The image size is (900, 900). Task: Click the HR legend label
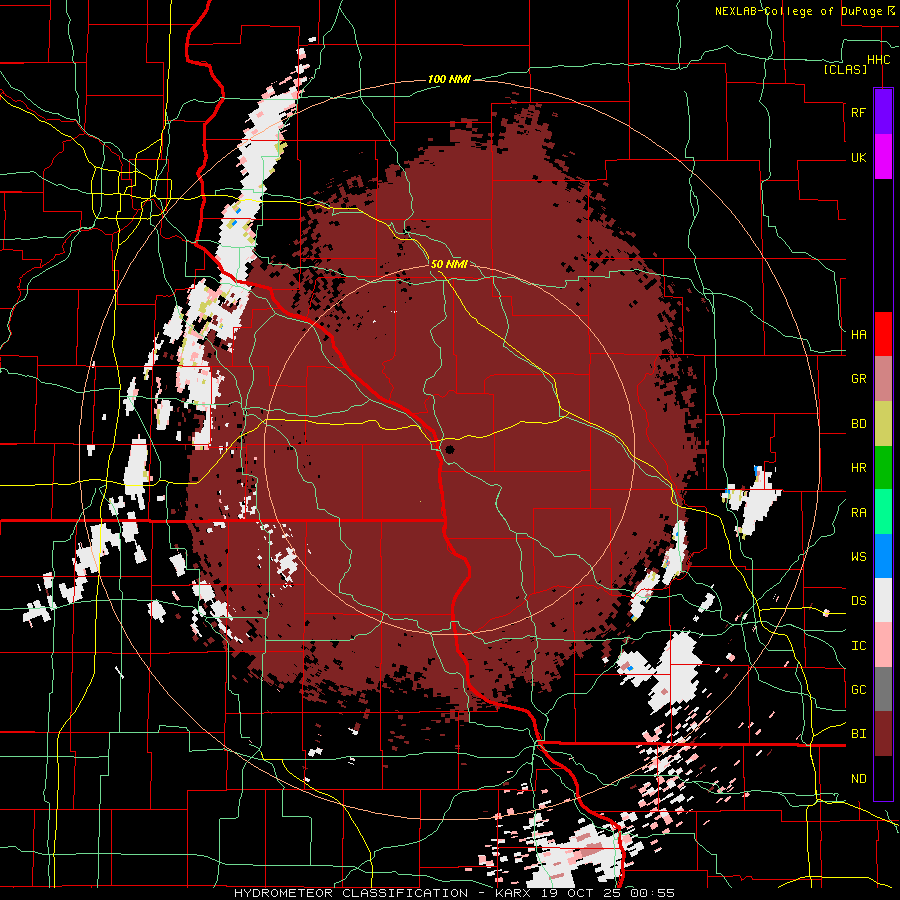click(x=858, y=468)
